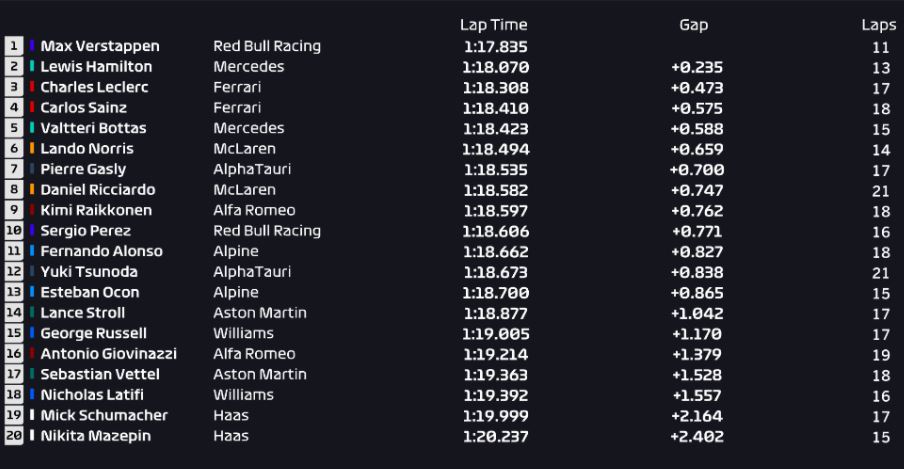
Task: Open the Fernando Alonso driver entry
Action: (x=101, y=251)
